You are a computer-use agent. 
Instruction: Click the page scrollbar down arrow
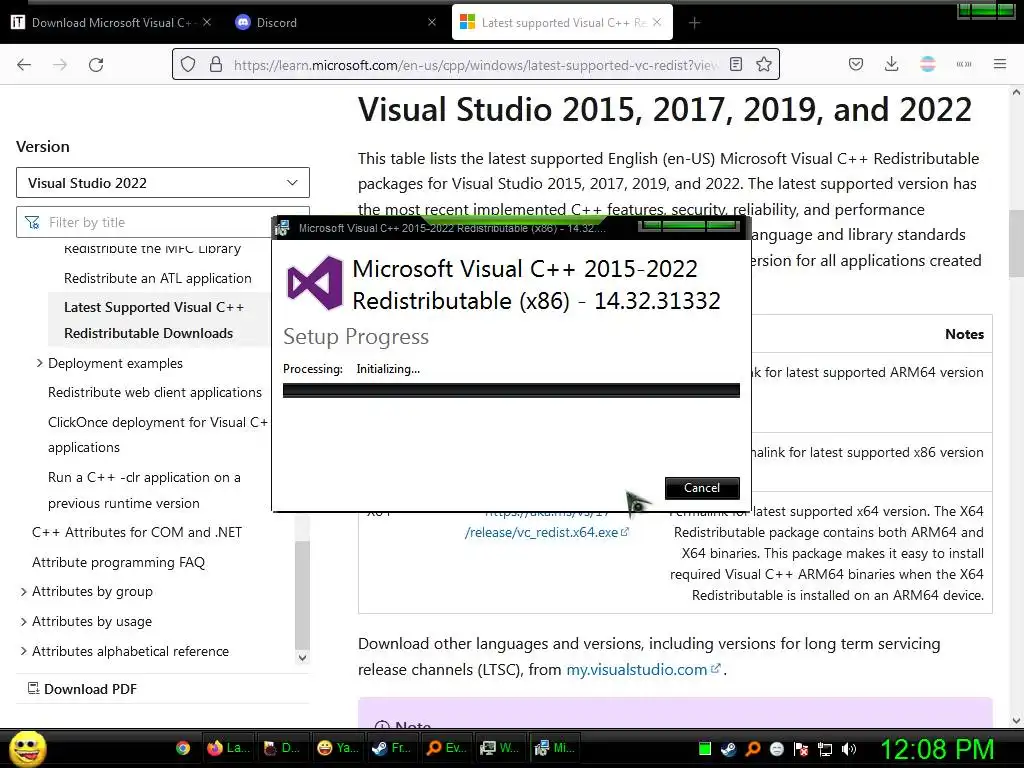coord(1016,721)
